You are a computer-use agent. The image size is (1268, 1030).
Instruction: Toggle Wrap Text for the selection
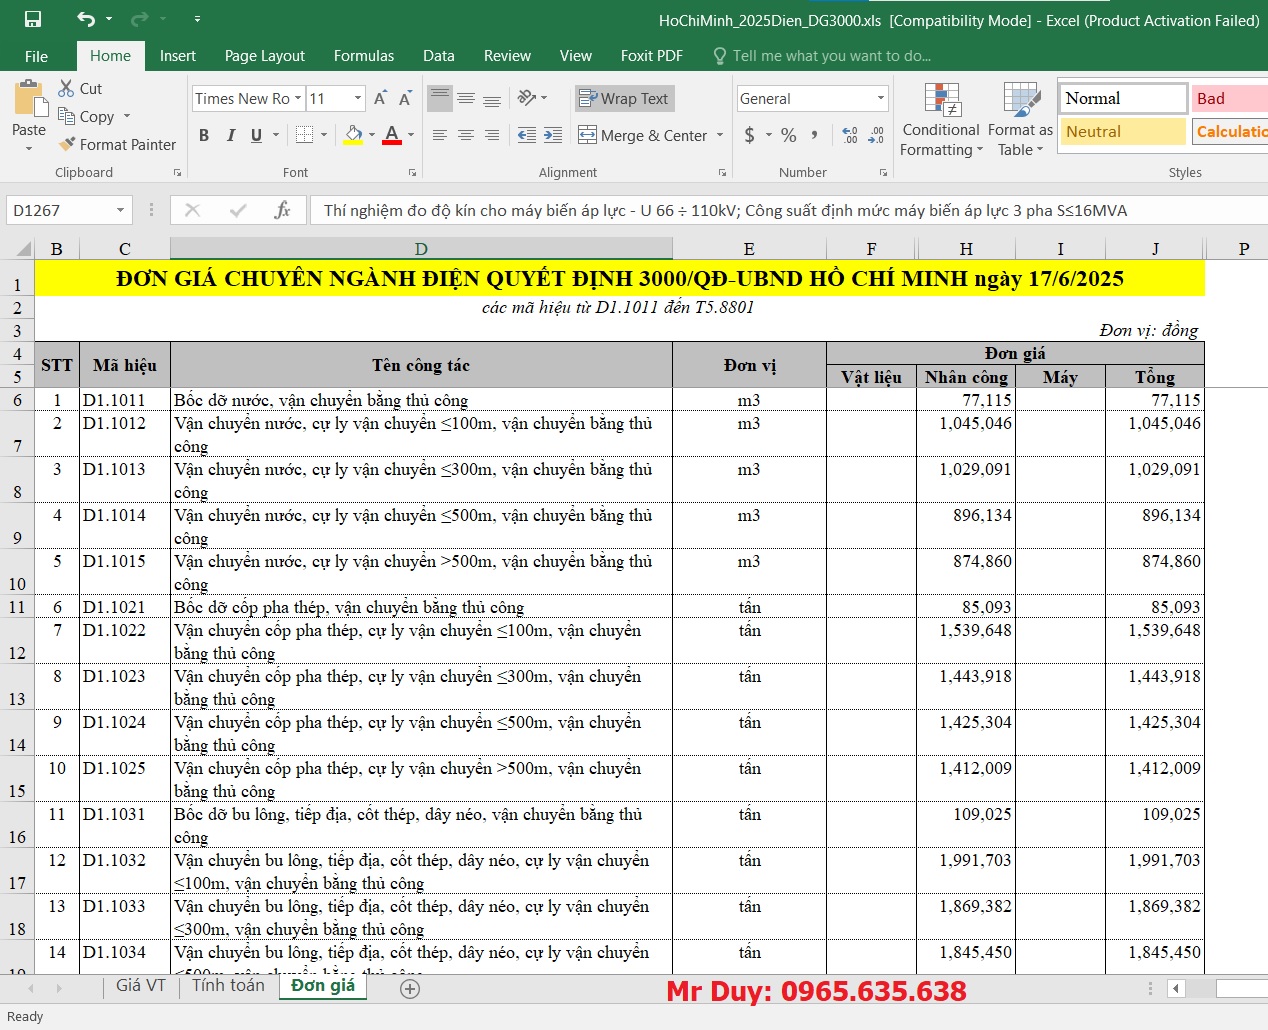[x=624, y=98]
